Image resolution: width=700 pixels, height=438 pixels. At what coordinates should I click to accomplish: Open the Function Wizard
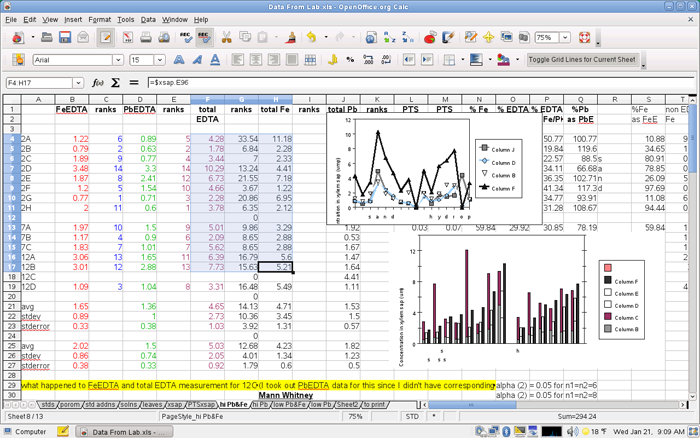[99, 82]
